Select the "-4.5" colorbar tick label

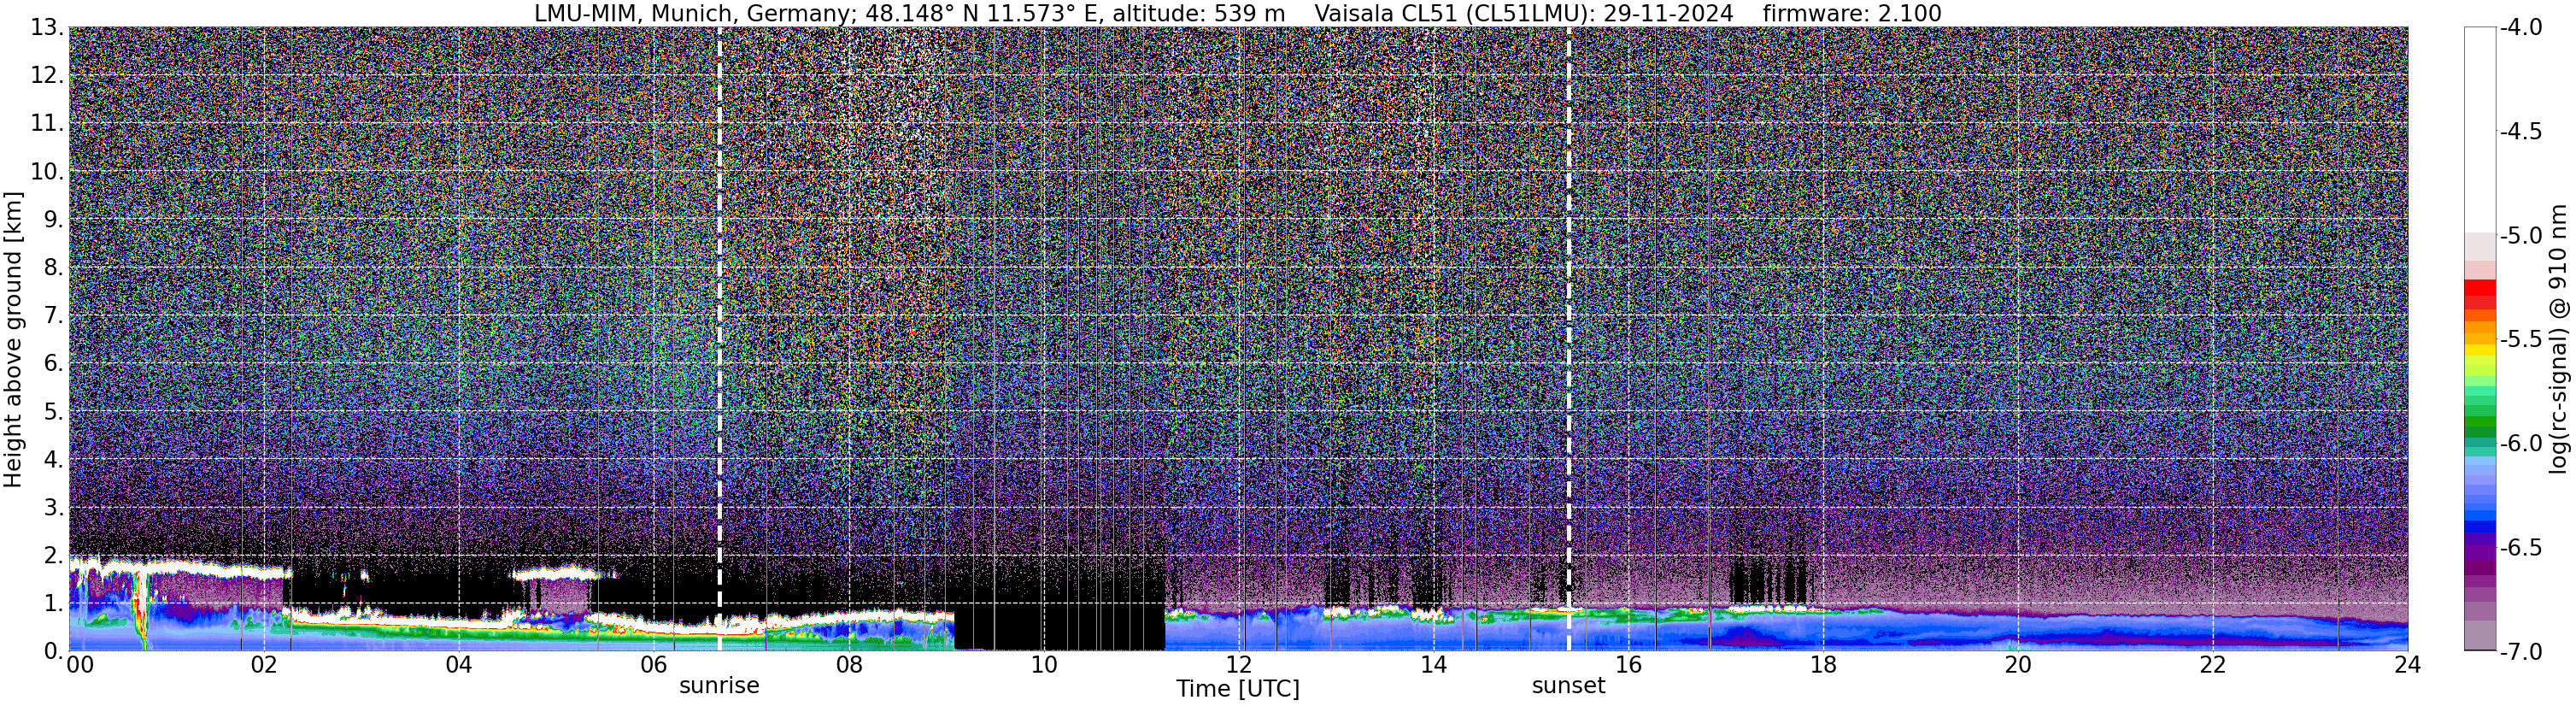coord(2521,132)
